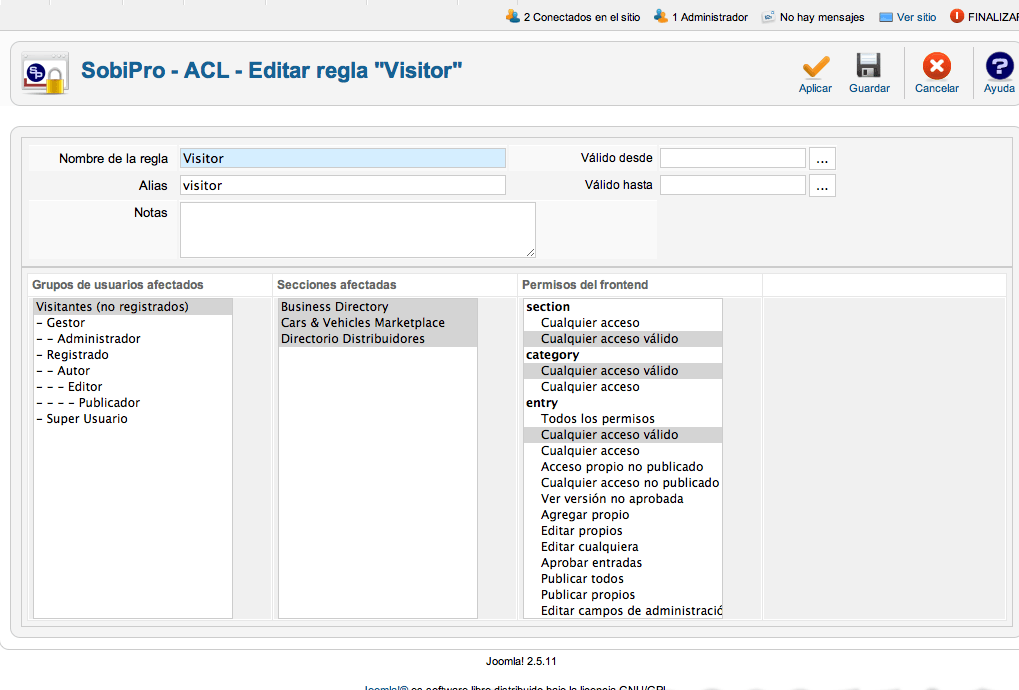
Task: Select Editar campos de administración permission
Action: coord(623,611)
